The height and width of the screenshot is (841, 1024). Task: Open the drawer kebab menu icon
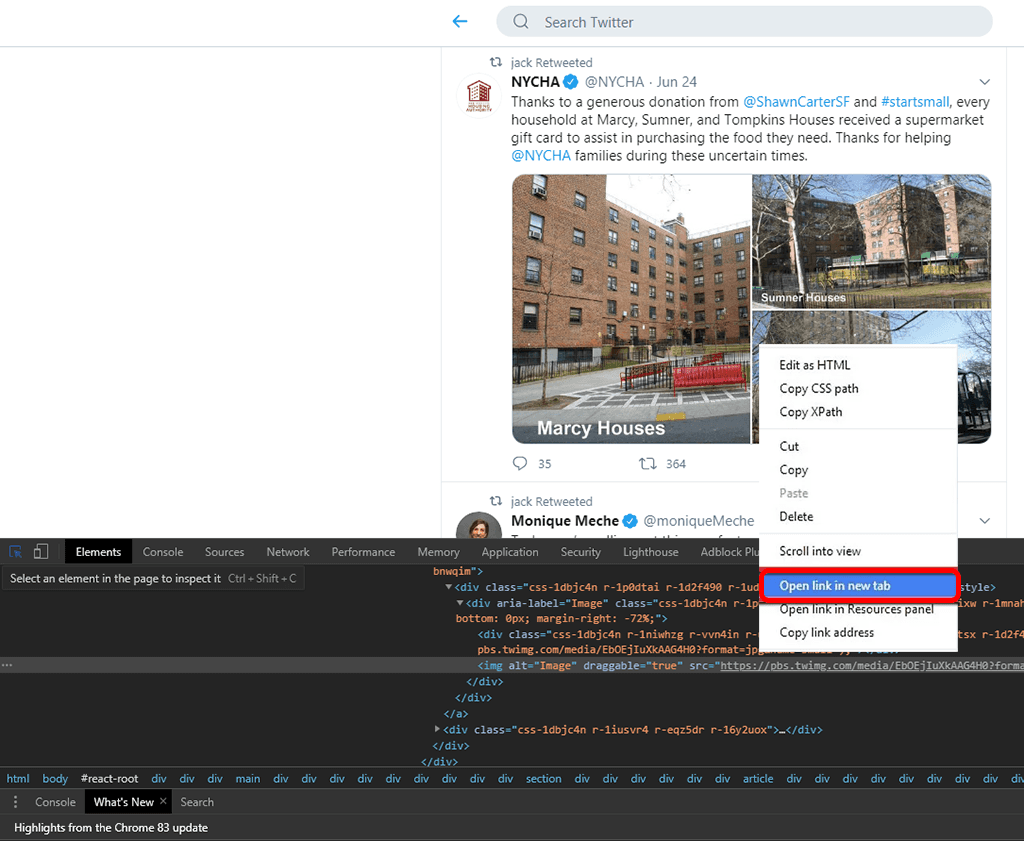(15, 802)
